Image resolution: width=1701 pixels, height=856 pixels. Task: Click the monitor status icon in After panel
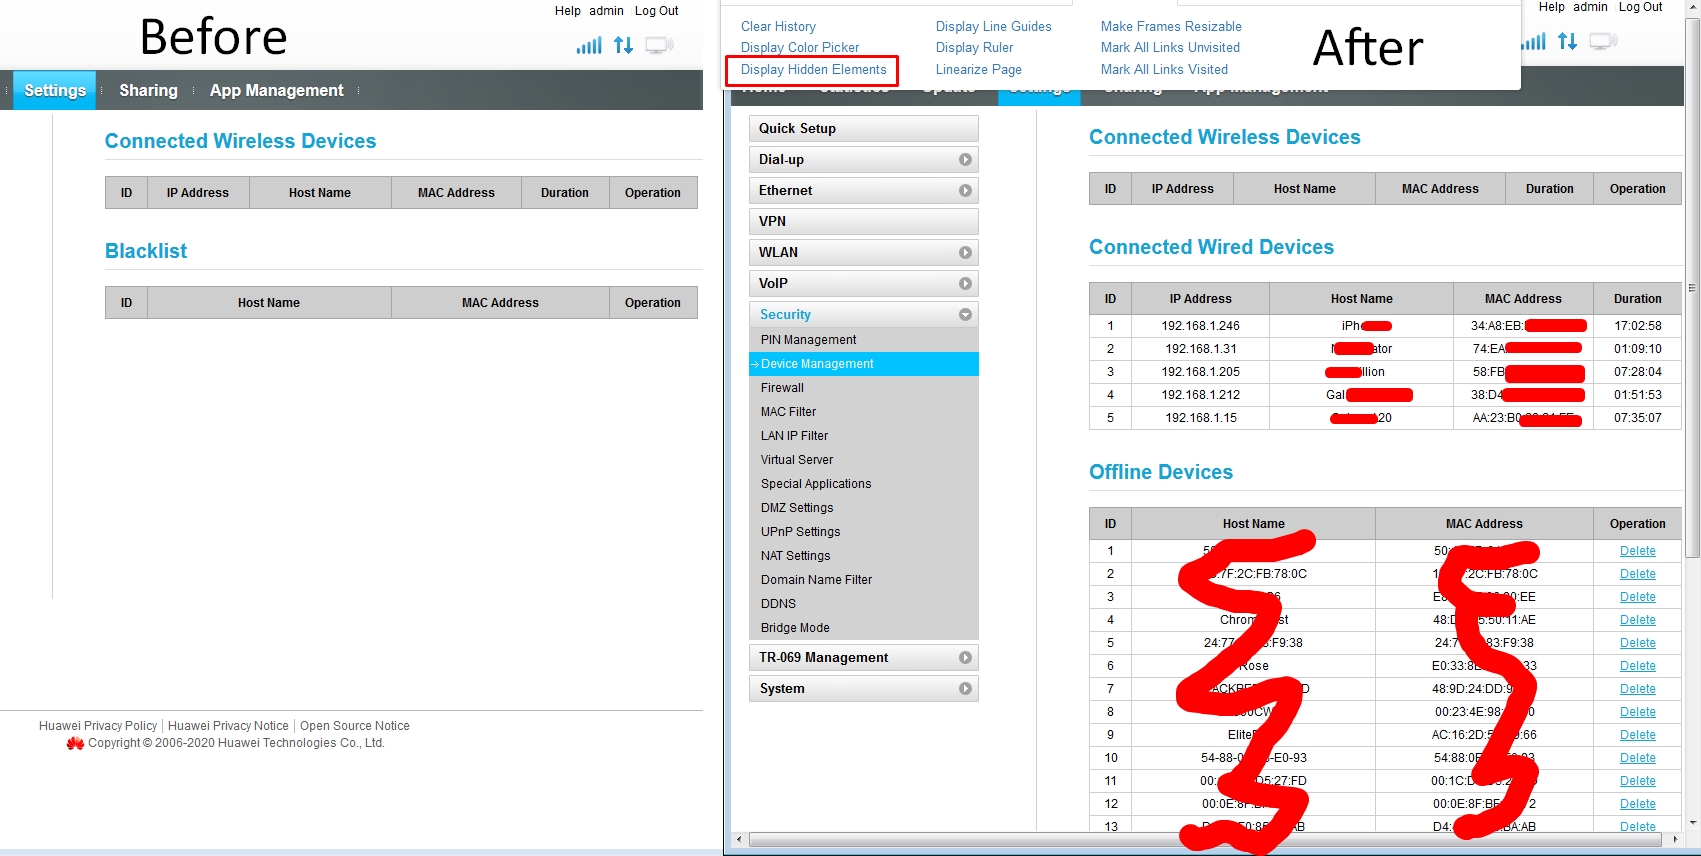point(1603,41)
